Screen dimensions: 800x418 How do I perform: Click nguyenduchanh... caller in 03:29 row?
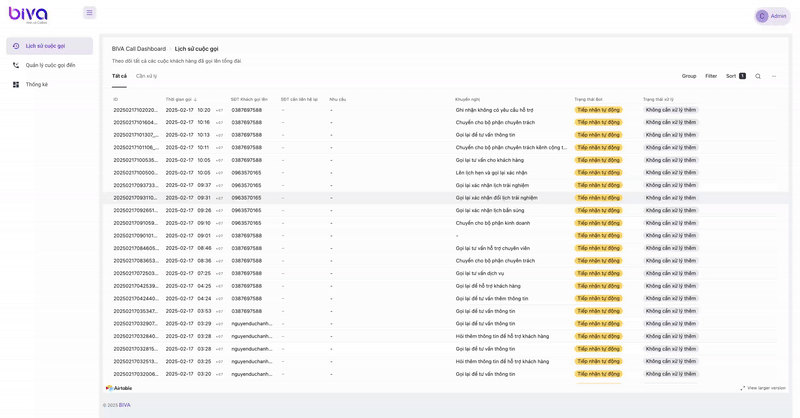pos(252,324)
